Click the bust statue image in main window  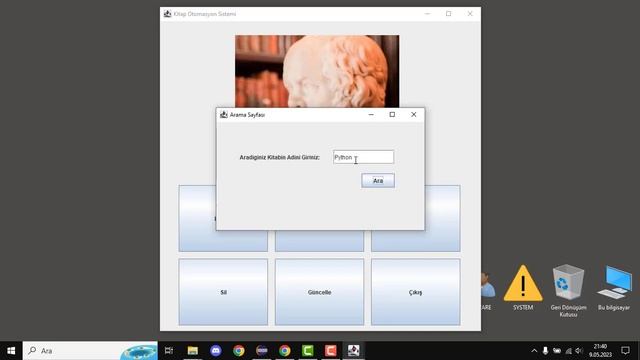(317, 71)
